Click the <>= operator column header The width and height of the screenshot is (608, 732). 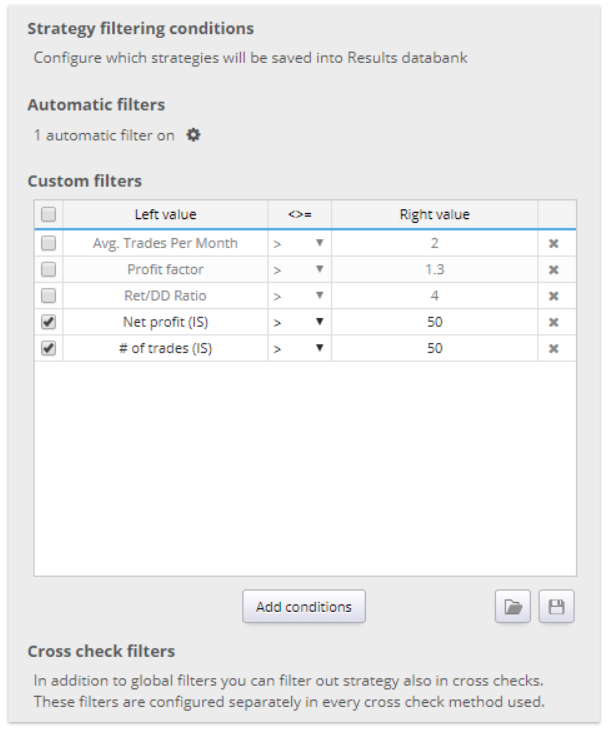(x=299, y=214)
